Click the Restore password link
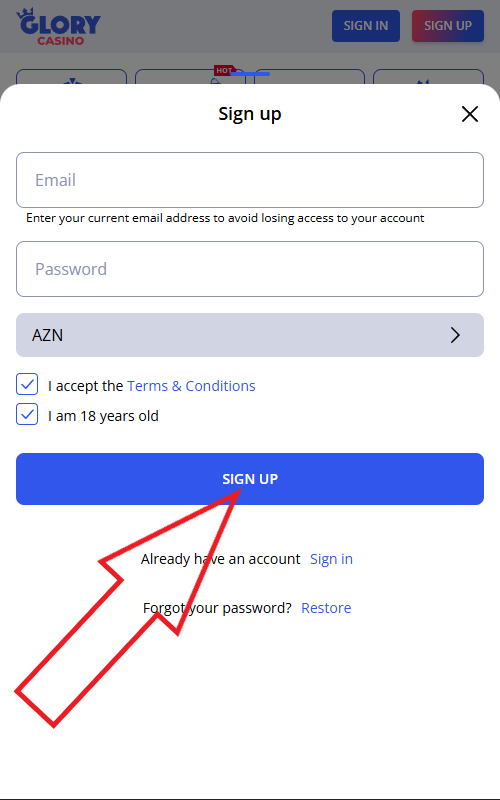Viewport: 500px width, 800px height. pos(326,608)
